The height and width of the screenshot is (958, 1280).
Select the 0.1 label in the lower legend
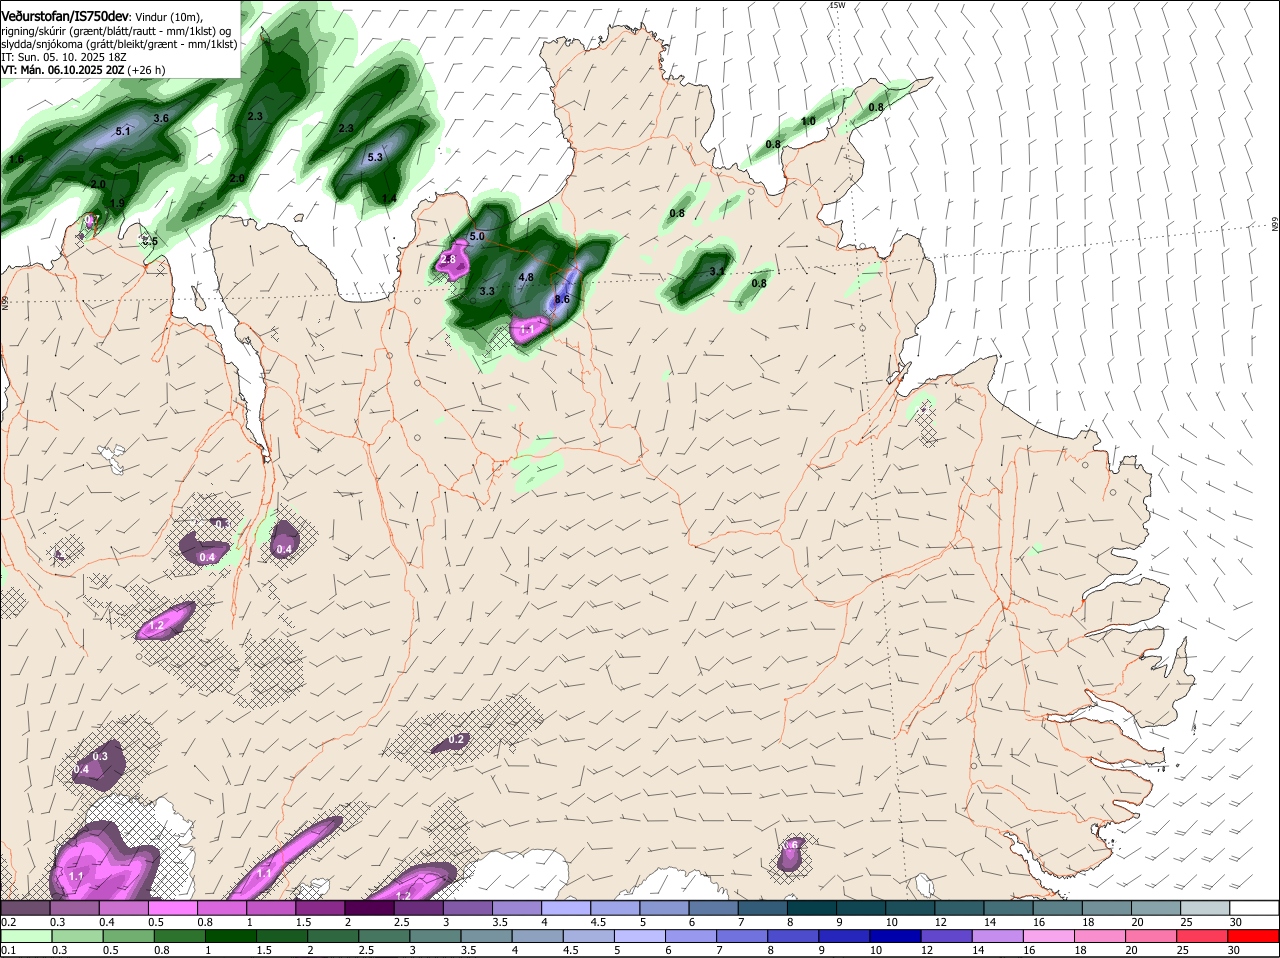[8, 950]
